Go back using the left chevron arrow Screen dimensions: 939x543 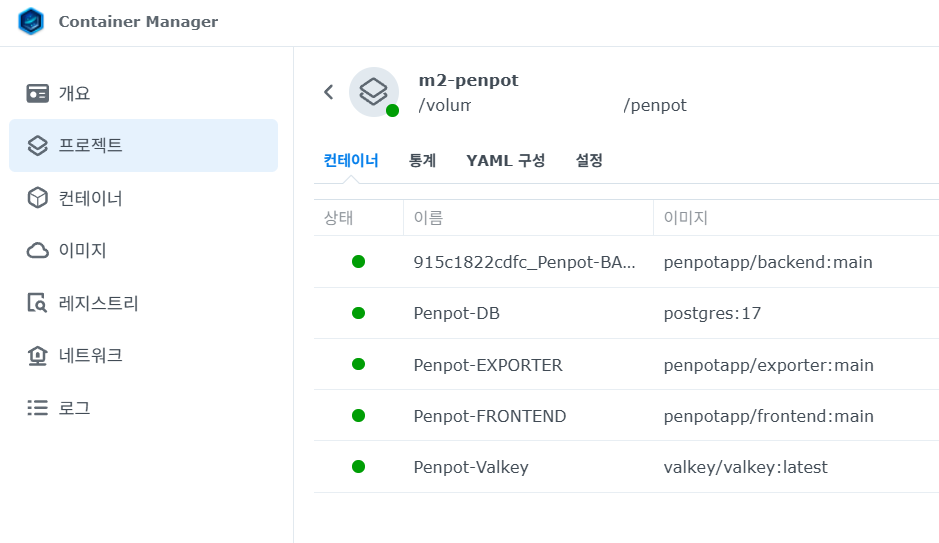[328, 92]
